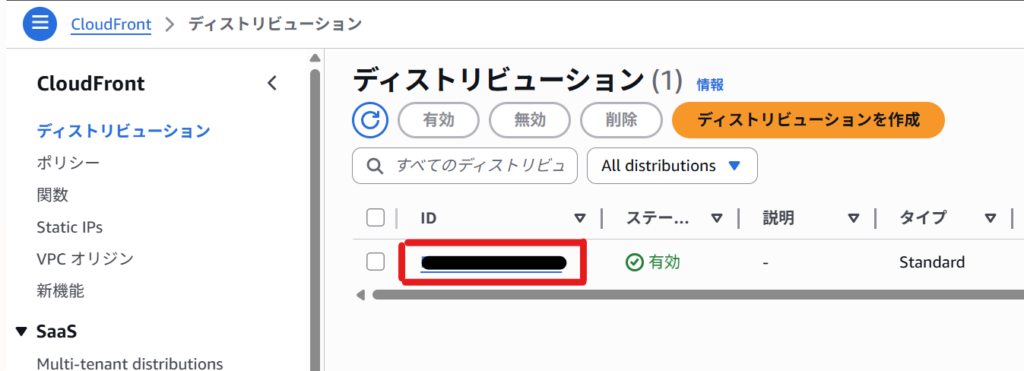The width and height of the screenshot is (1024, 371).
Task: Click the green enabled status icon
Action: 633,263
